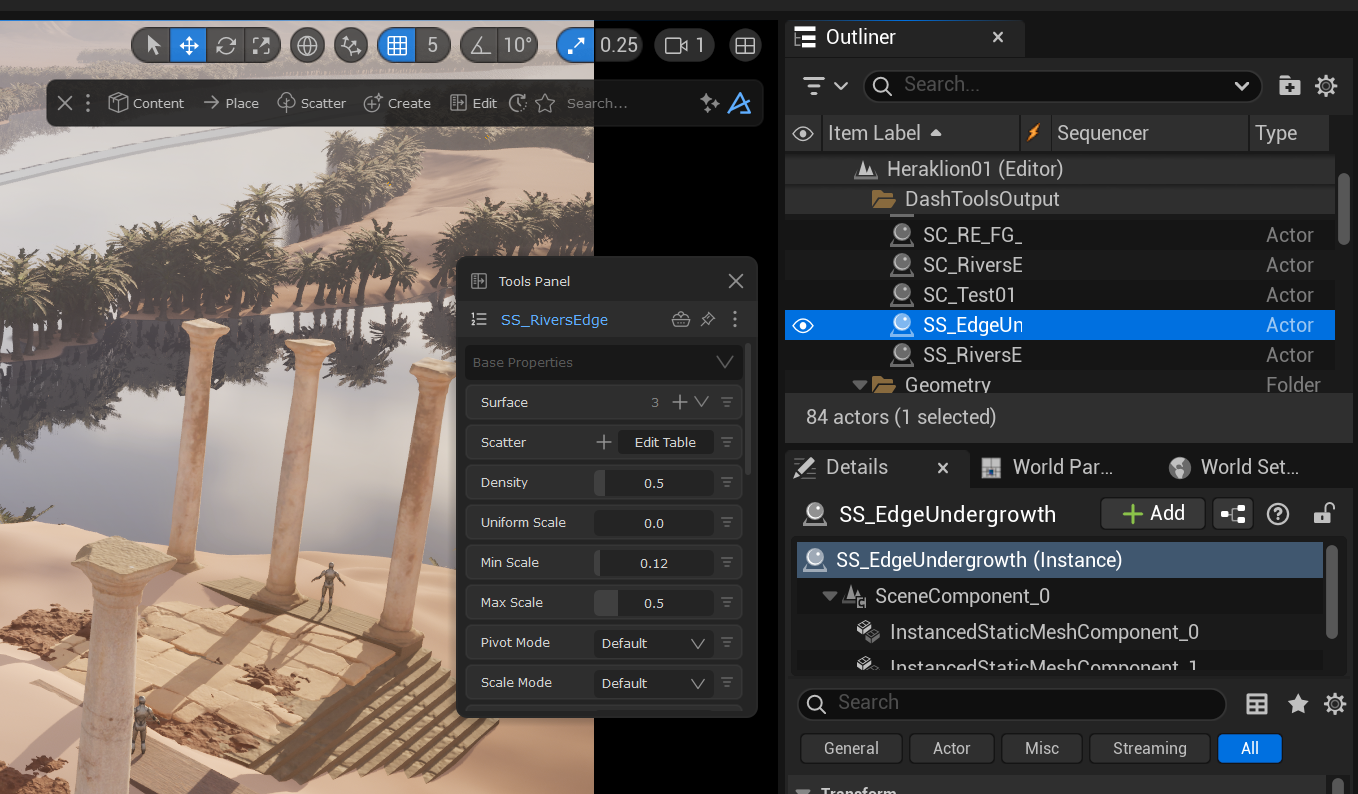1358x794 pixels.
Task: Open Tools Panel three-dot options menu
Action: click(x=735, y=320)
